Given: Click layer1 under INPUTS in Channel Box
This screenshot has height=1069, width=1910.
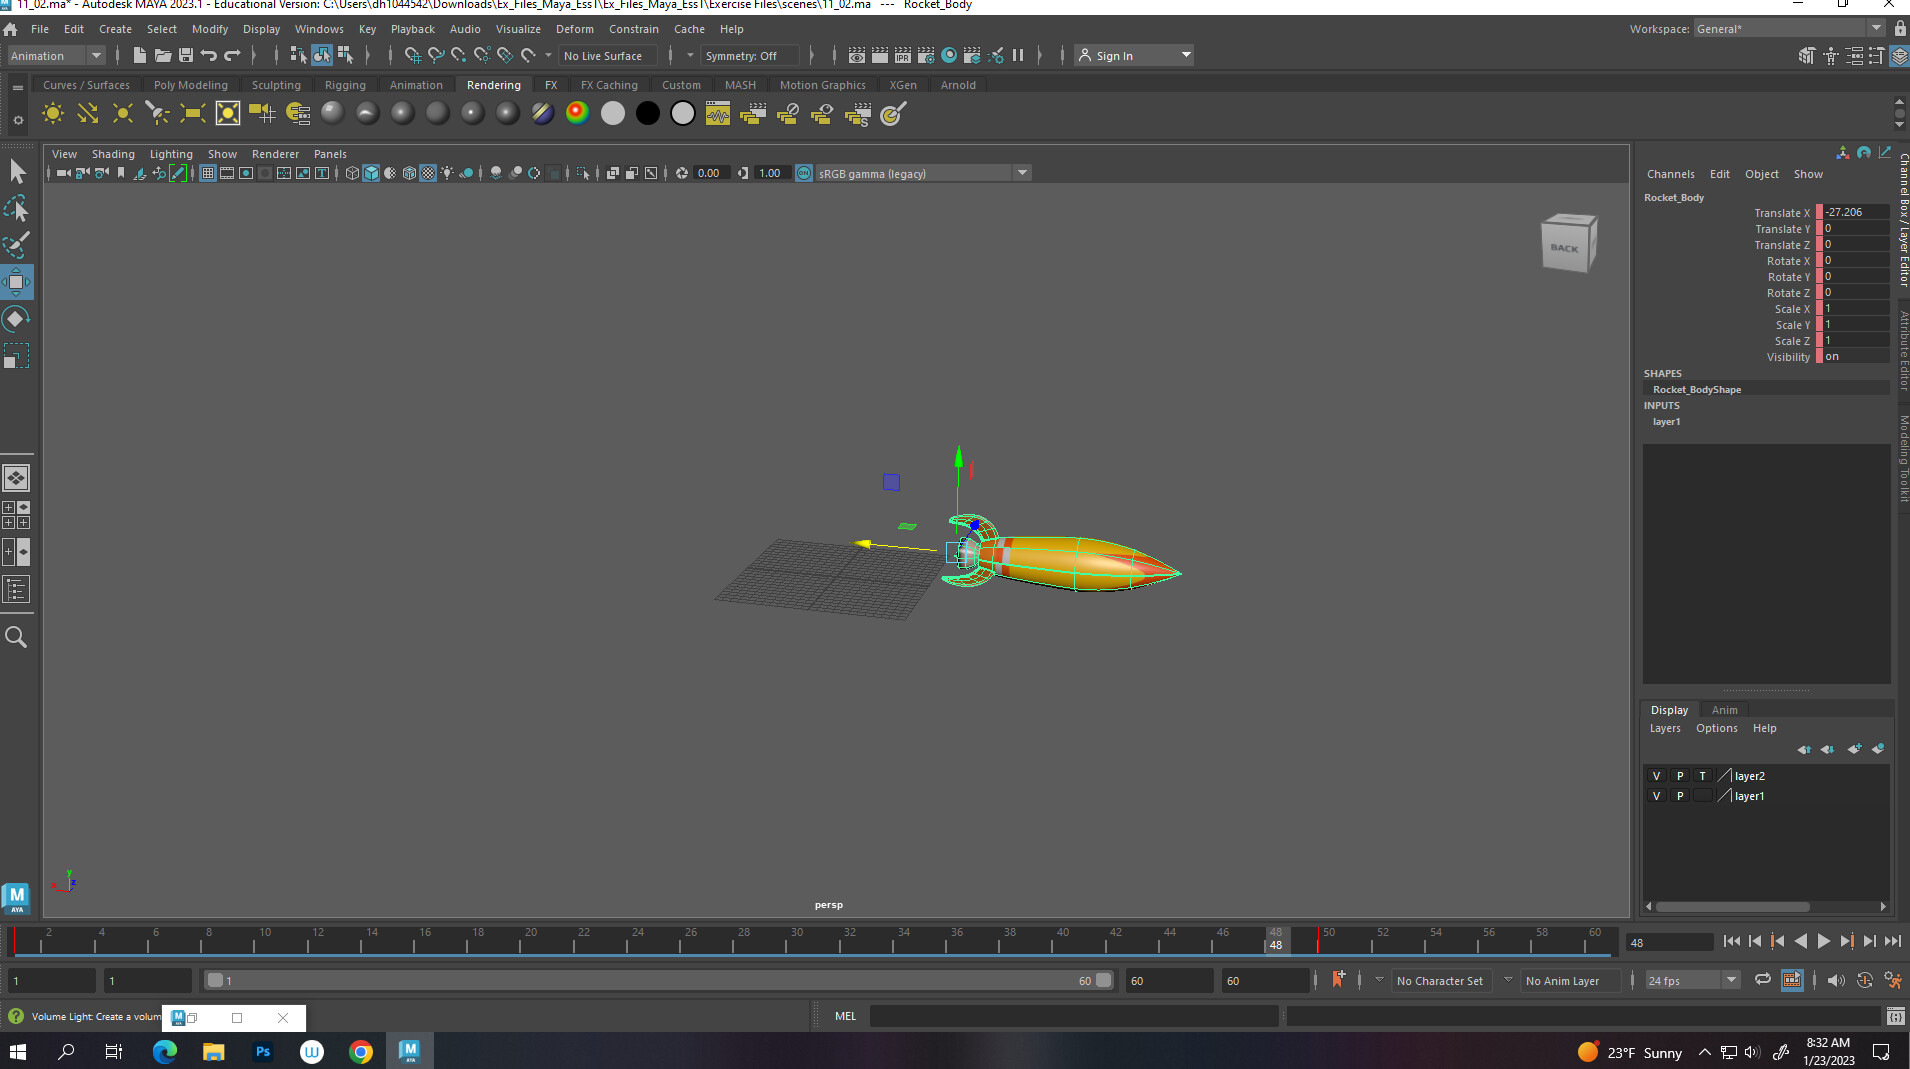Looking at the screenshot, I should [x=1667, y=421].
